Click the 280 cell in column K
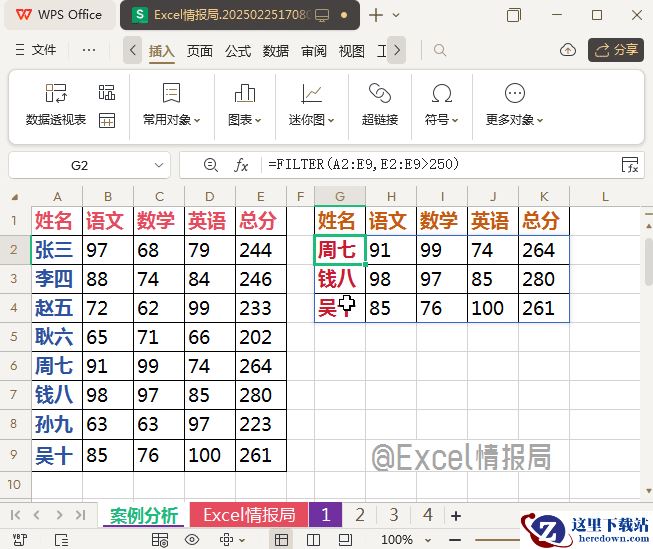This screenshot has width=653, height=549. point(543,279)
